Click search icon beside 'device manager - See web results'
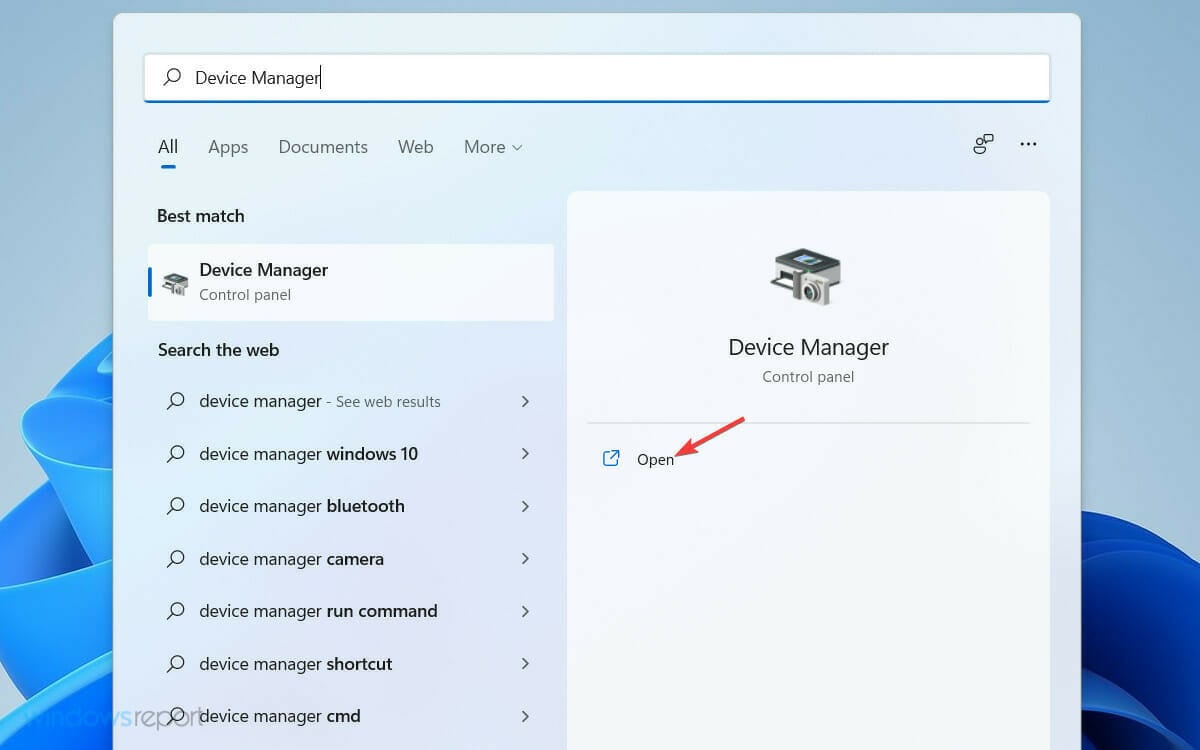 click(x=176, y=401)
